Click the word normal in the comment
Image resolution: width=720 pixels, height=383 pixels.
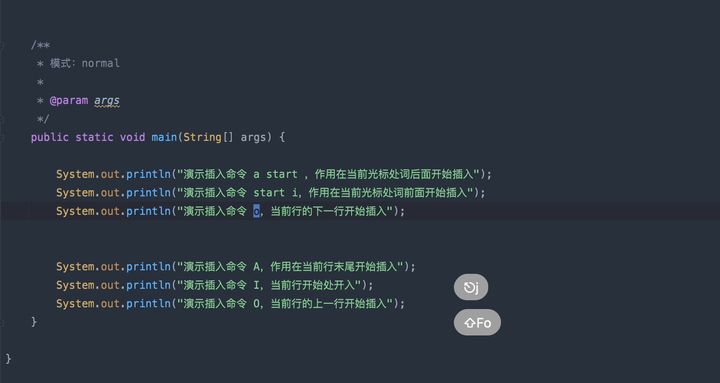(101, 63)
